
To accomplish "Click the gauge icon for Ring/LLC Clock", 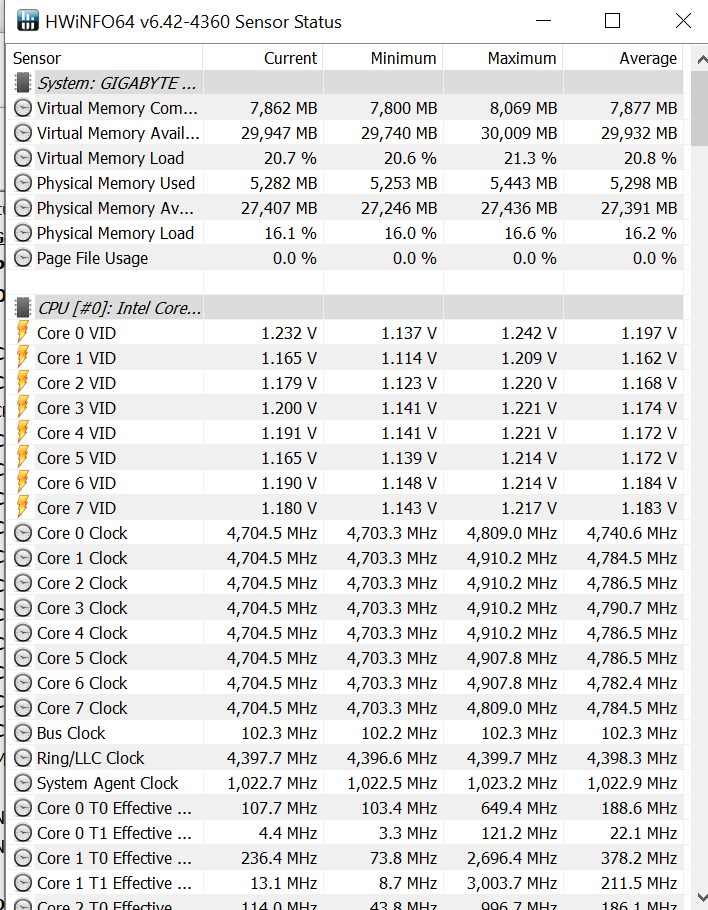I will (23, 758).
